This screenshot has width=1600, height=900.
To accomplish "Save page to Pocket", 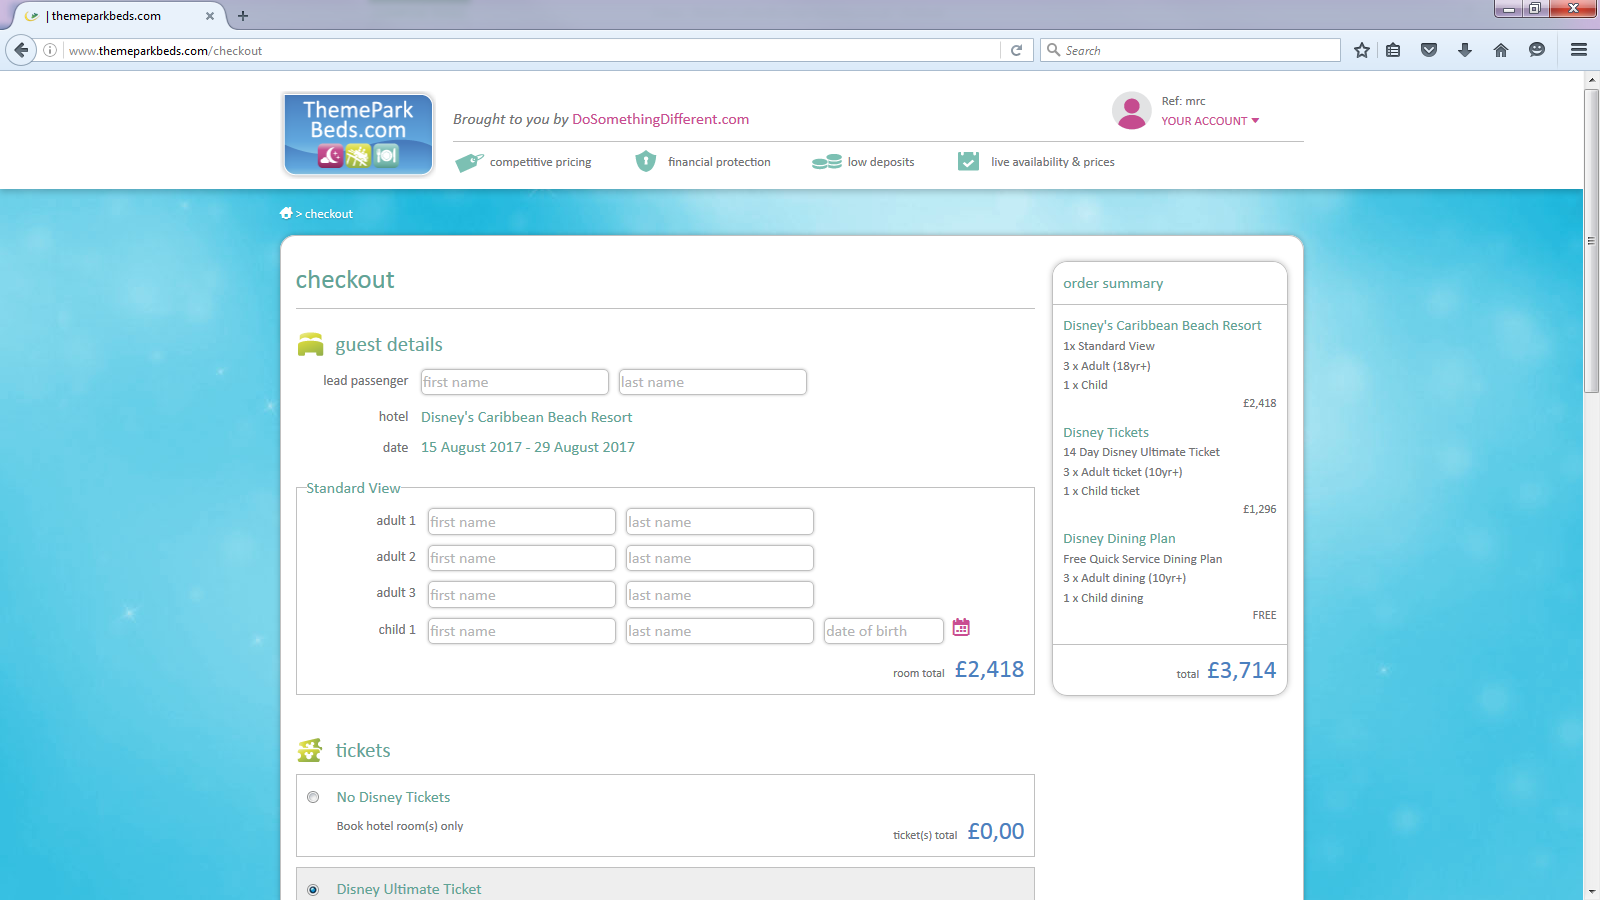I will pyautogui.click(x=1429, y=50).
